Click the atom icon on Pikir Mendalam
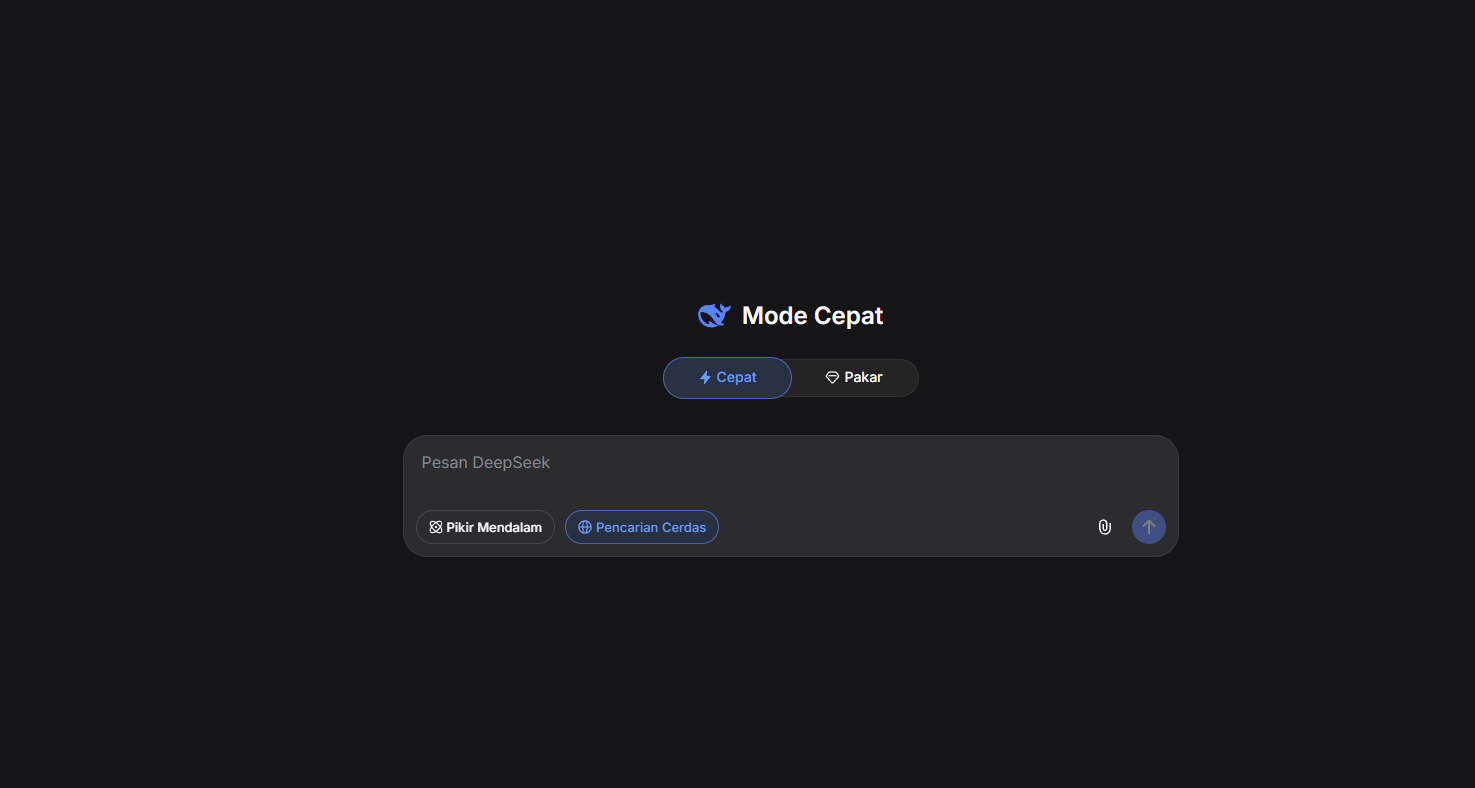Image resolution: width=1475 pixels, height=788 pixels. tap(436, 527)
